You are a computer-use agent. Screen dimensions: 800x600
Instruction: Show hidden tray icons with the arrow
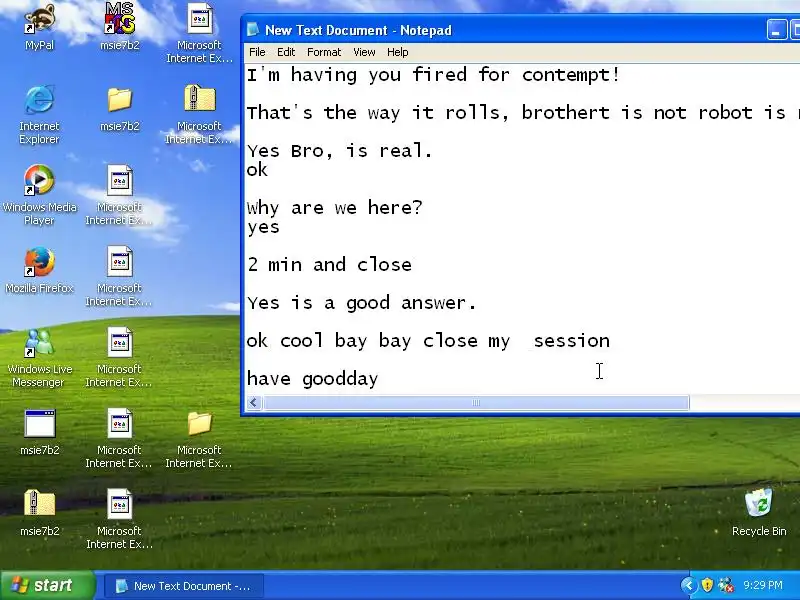pos(688,585)
